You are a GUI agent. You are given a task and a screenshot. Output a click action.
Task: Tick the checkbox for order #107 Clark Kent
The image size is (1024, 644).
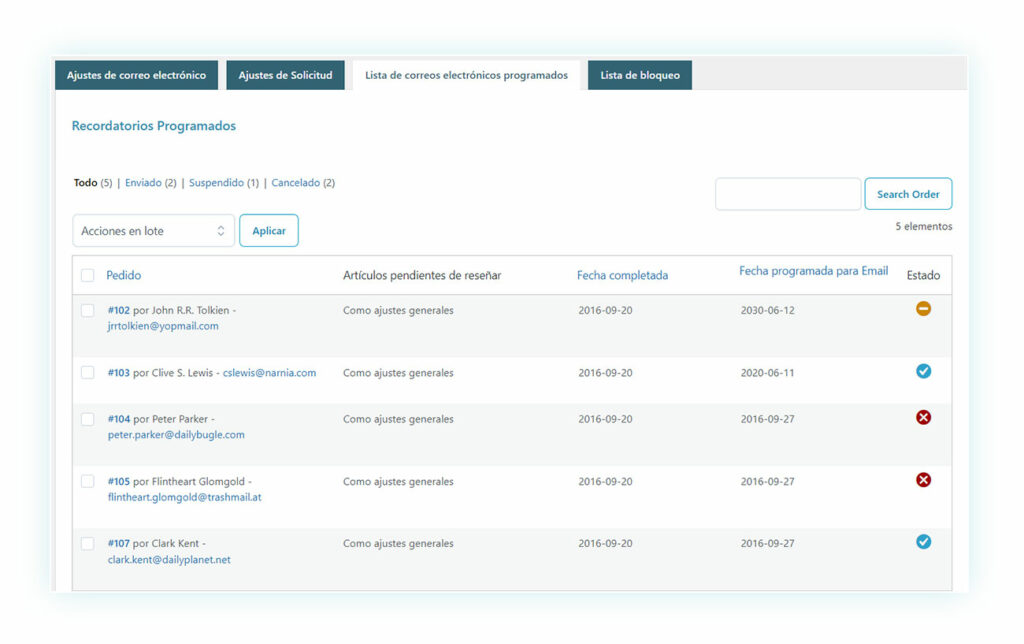88,543
